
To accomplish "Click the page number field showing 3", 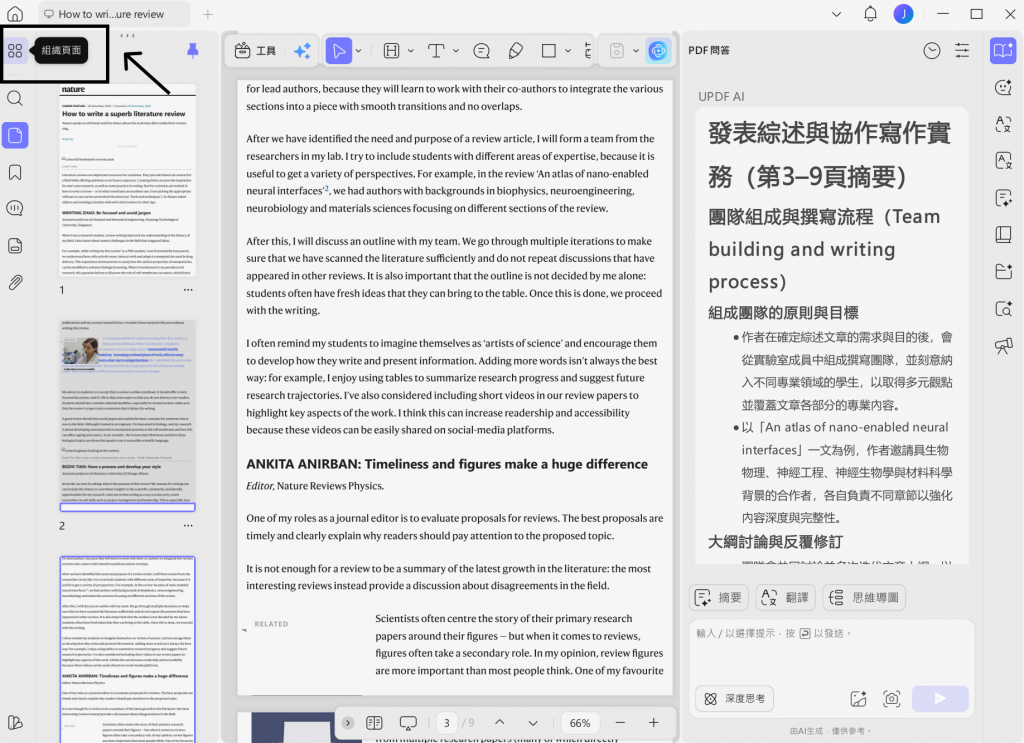I will pyautogui.click(x=447, y=723).
